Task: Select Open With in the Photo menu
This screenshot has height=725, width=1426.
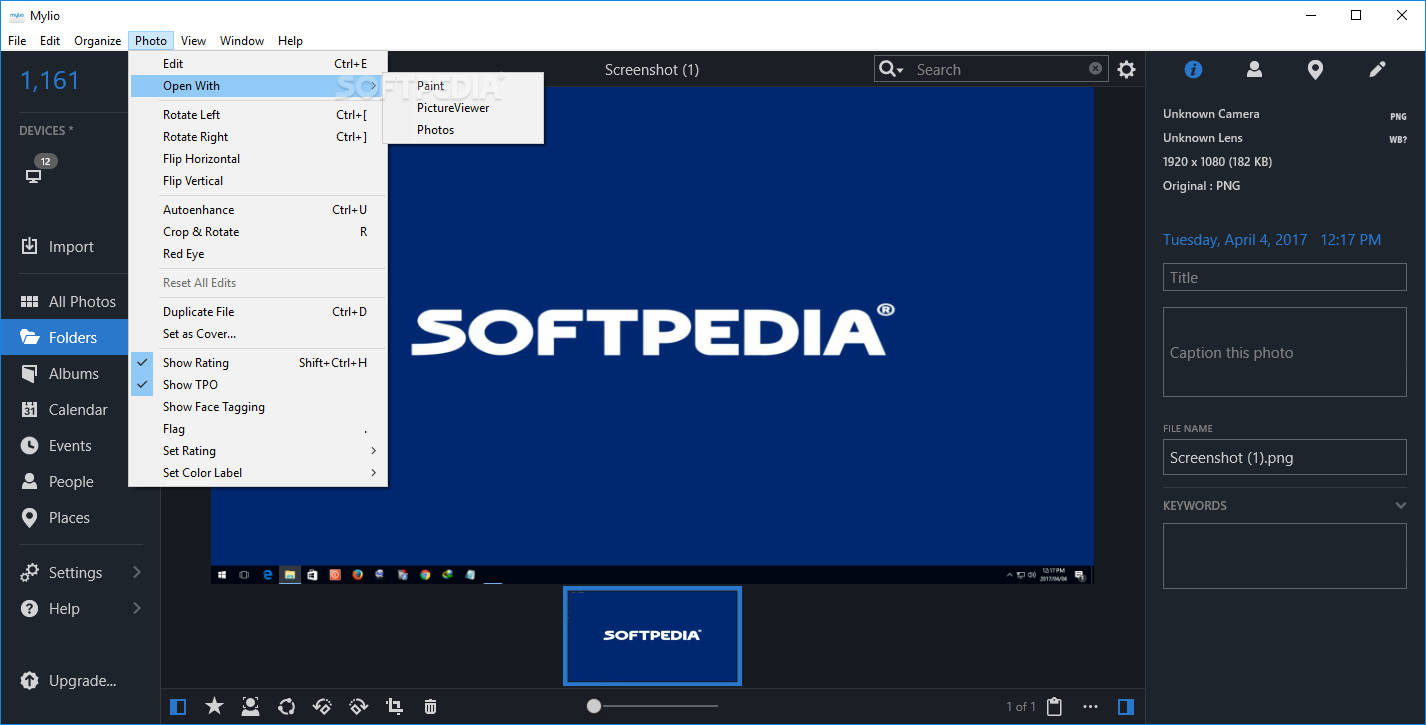Action: (x=258, y=86)
